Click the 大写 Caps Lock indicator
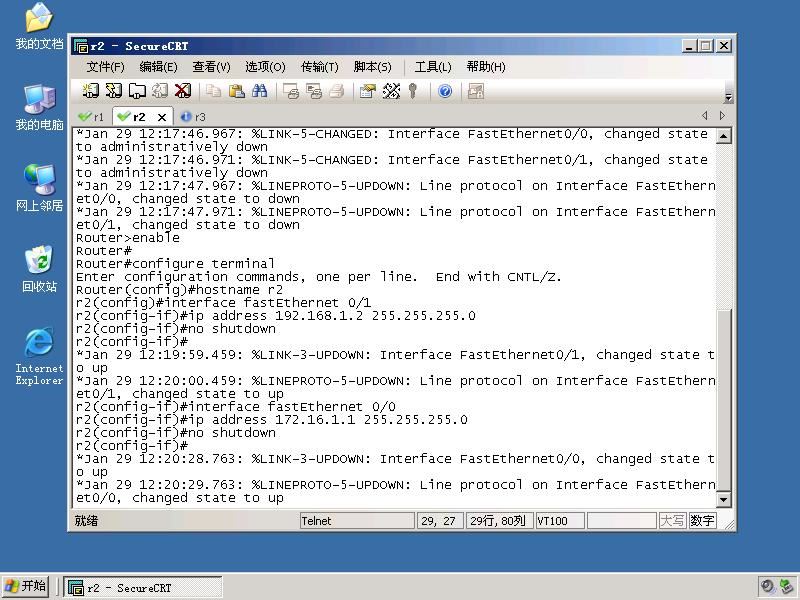This screenshot has width=800, height=600. pos(672,521)
